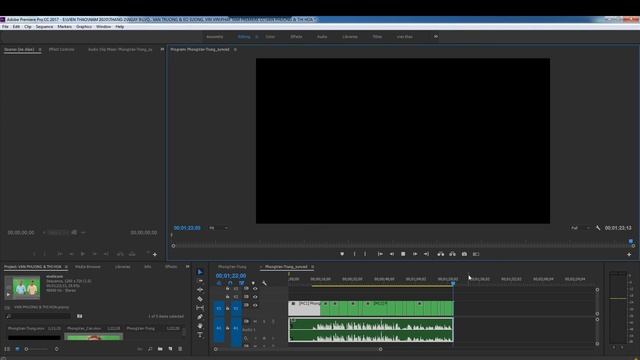Image resolution: width=640 pixels, height=360 pixels.
Task: Open Program monitor button editor plus
Action: [x=629, y=254]
